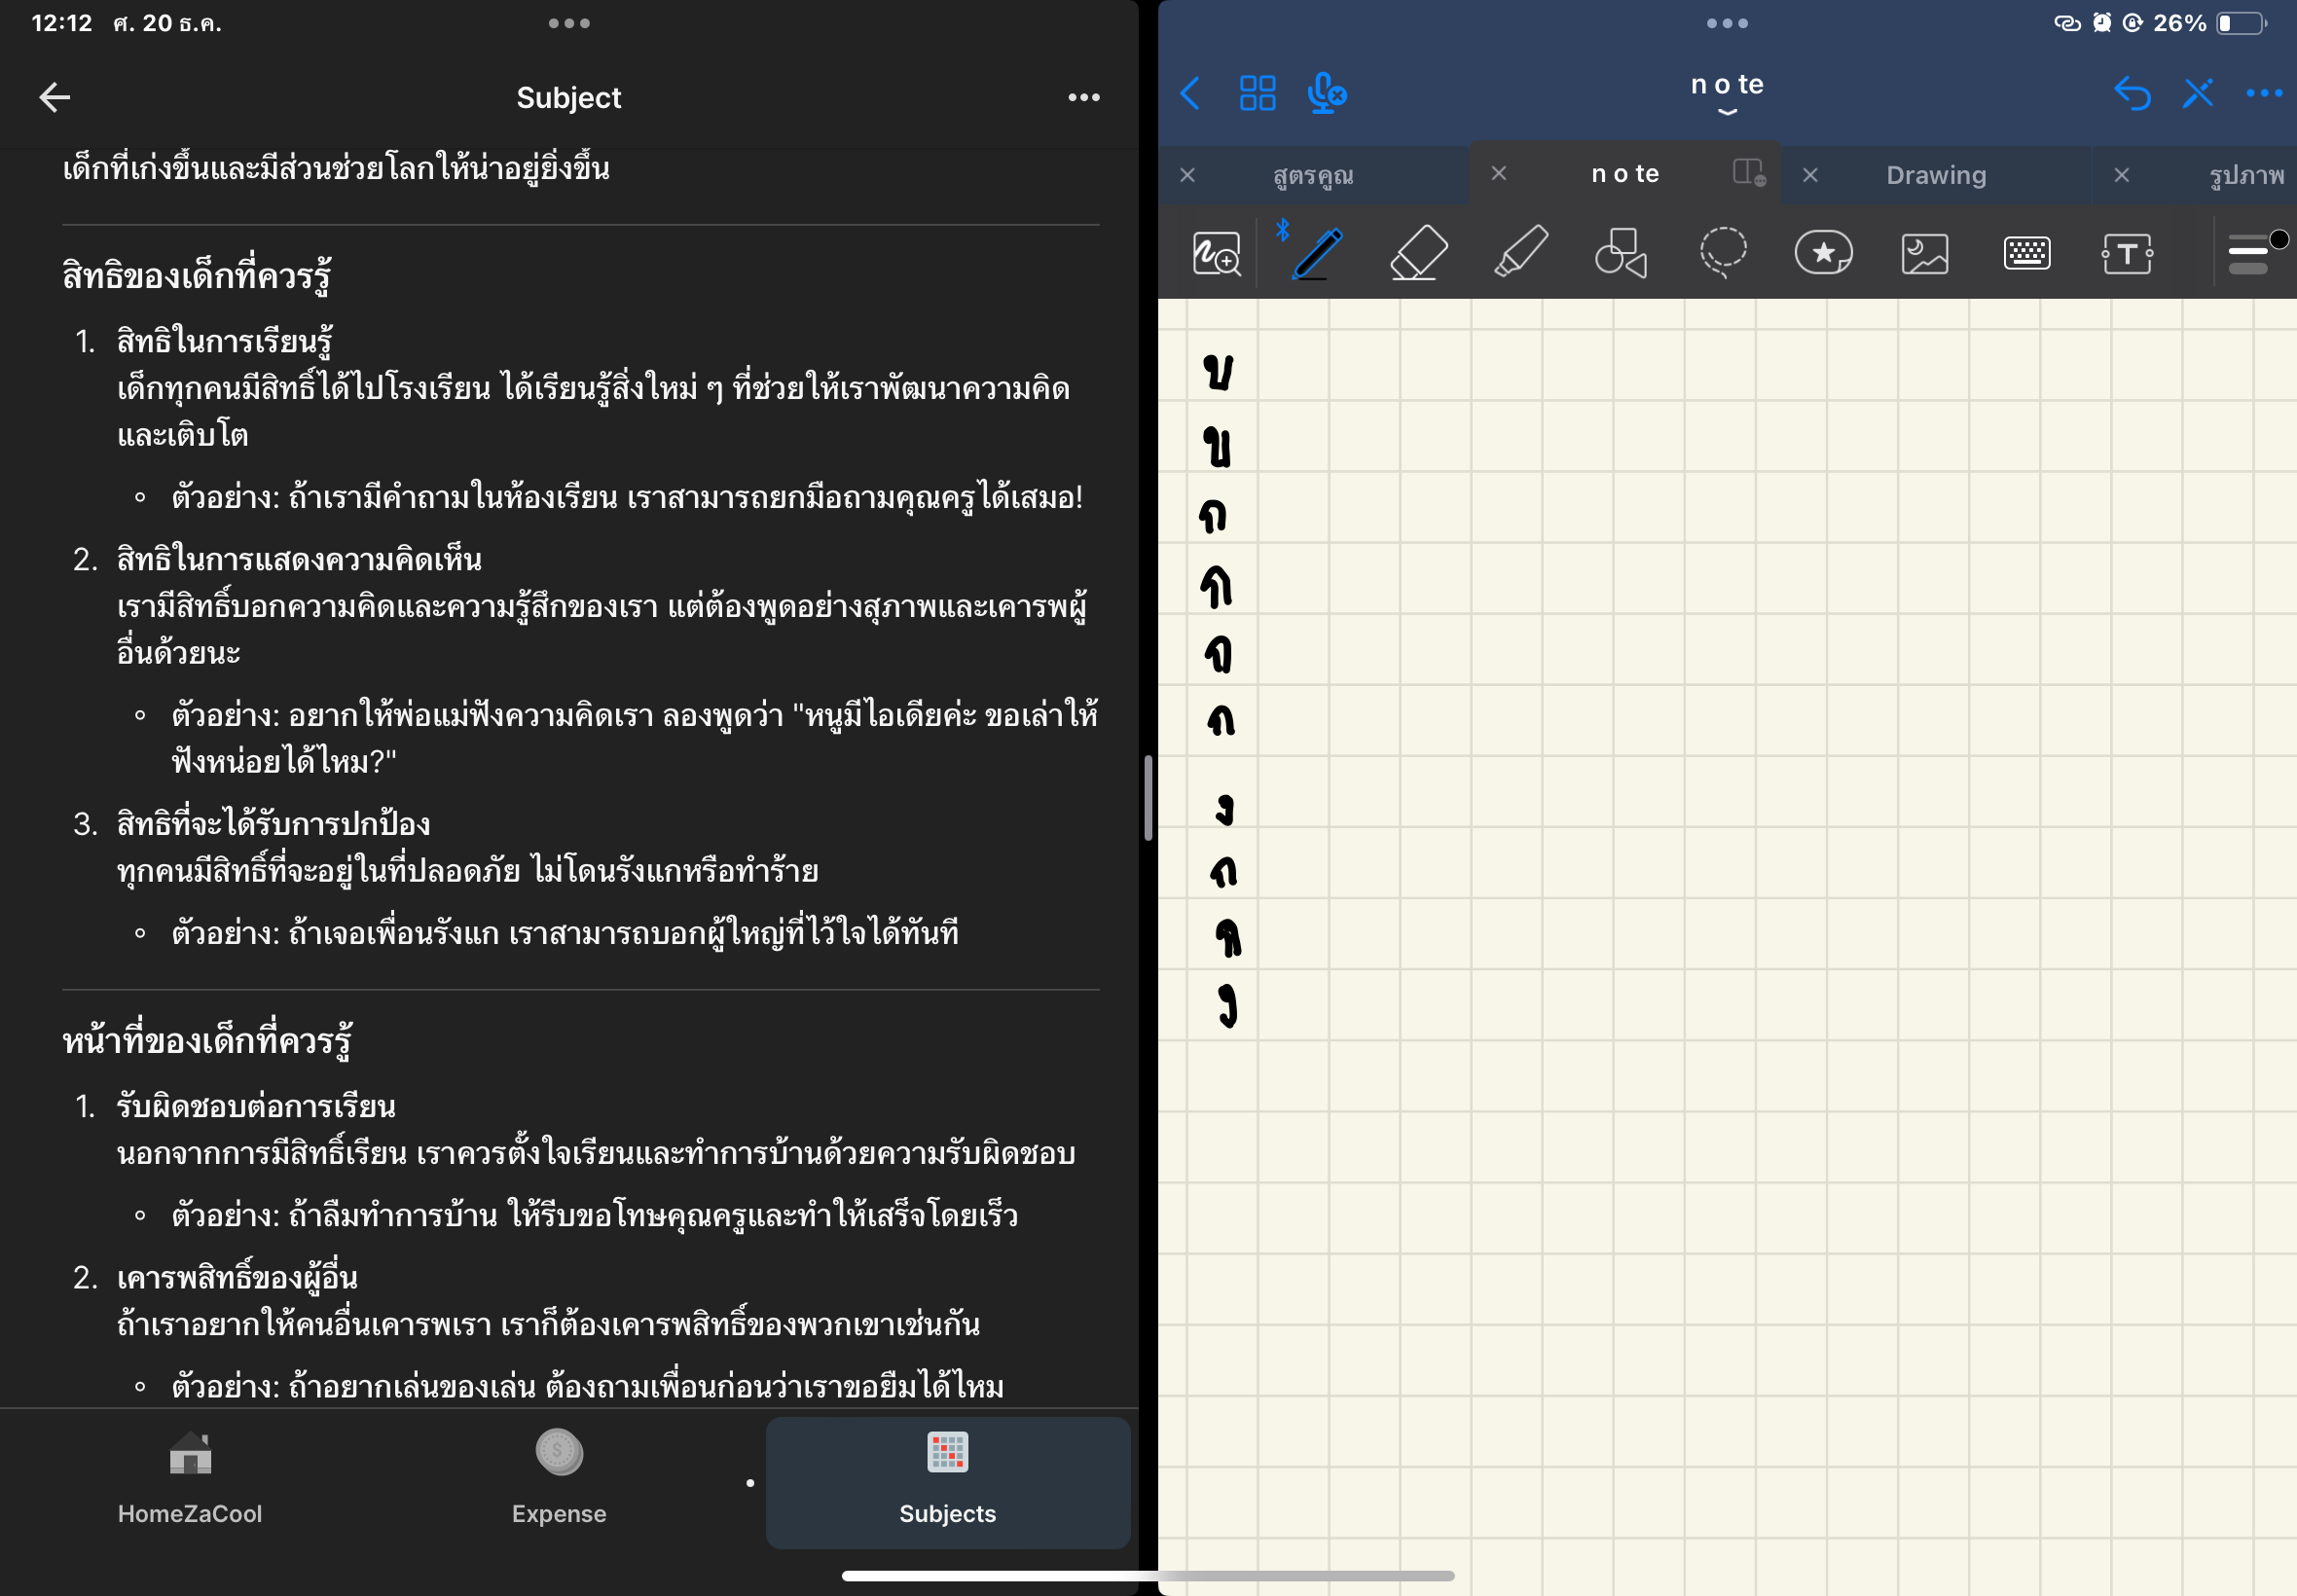Select the Image insert tool
The image size is (2297, 1596).
pyautogui.click(x=1924, y=253)
